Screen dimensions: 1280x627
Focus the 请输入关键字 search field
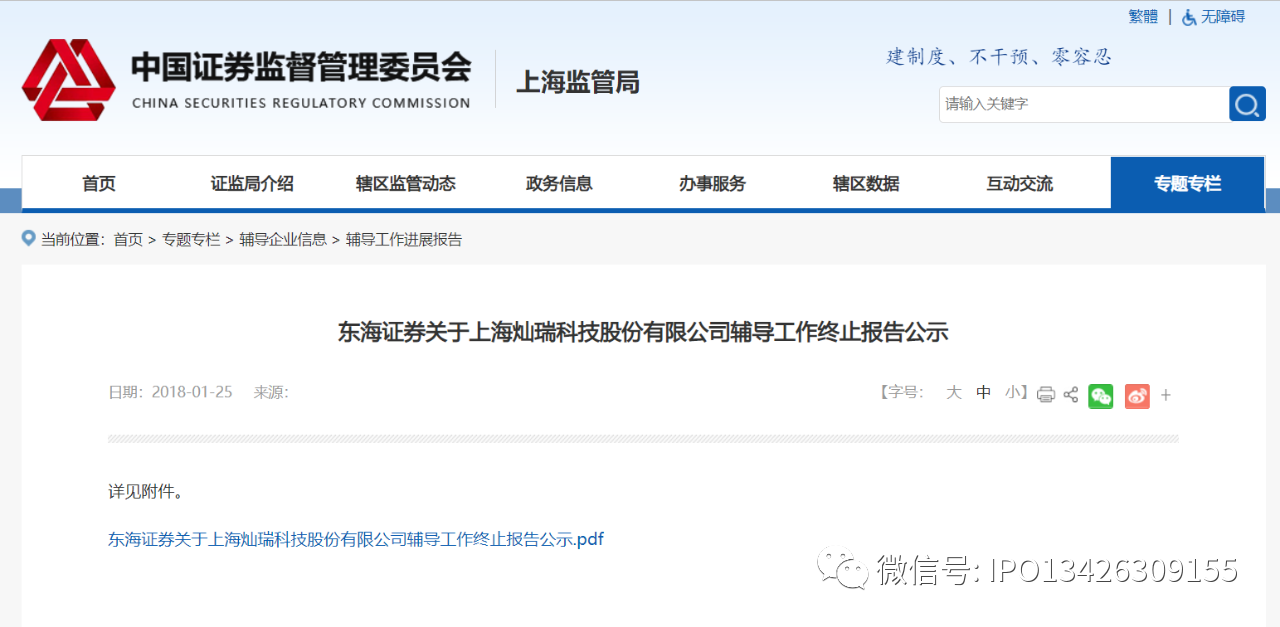1083,104
